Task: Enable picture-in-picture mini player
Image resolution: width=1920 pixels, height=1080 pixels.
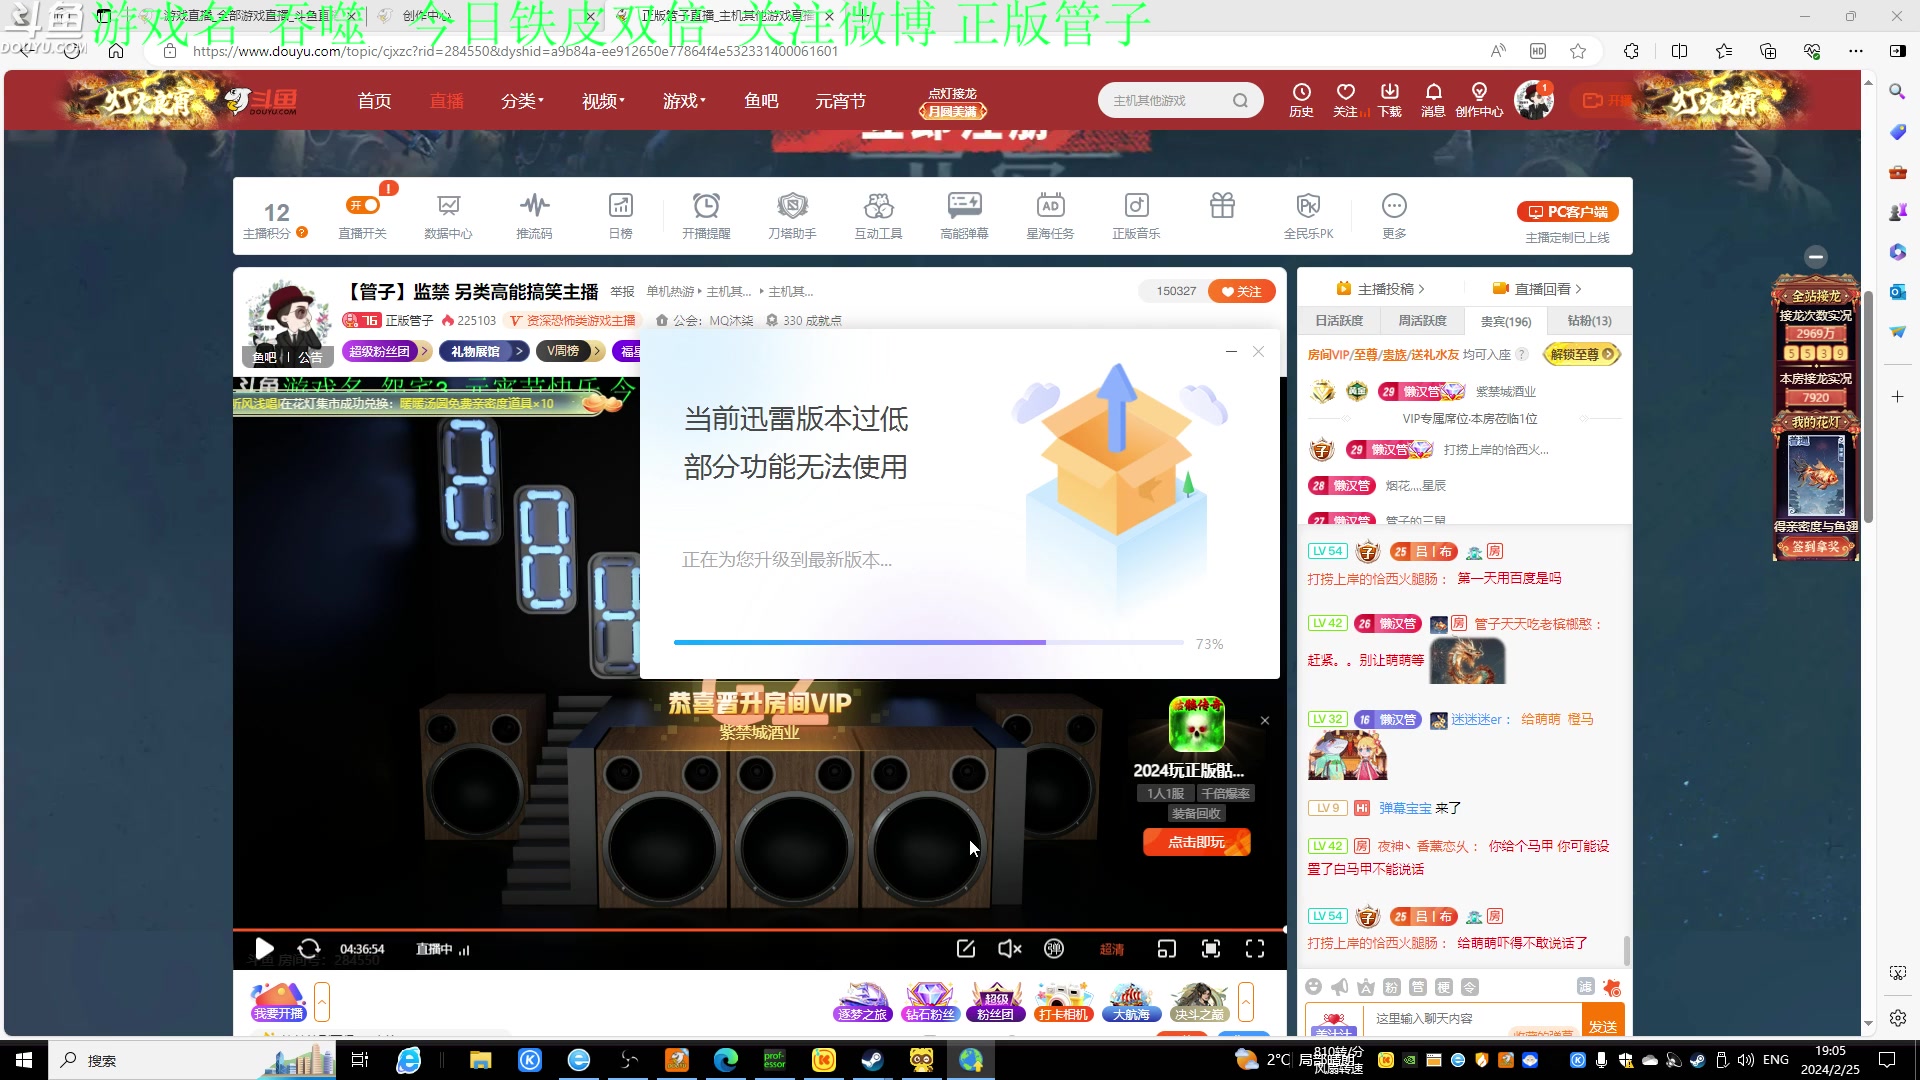Action: (1166, 948)
